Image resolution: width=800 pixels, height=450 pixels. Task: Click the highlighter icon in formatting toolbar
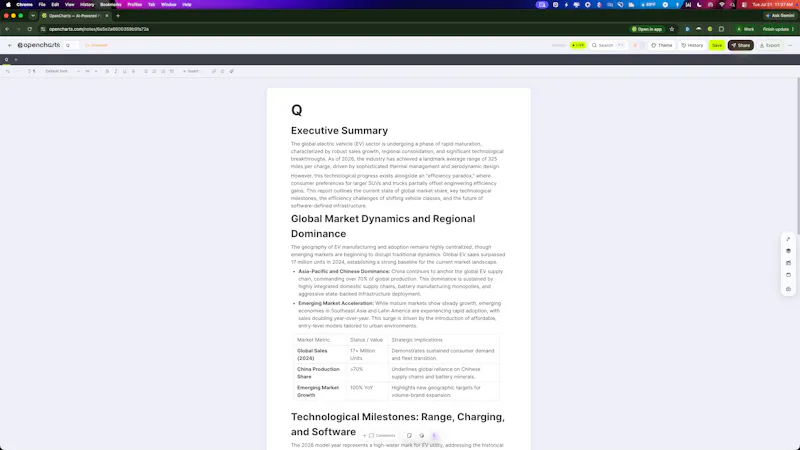tap(232, 71)
